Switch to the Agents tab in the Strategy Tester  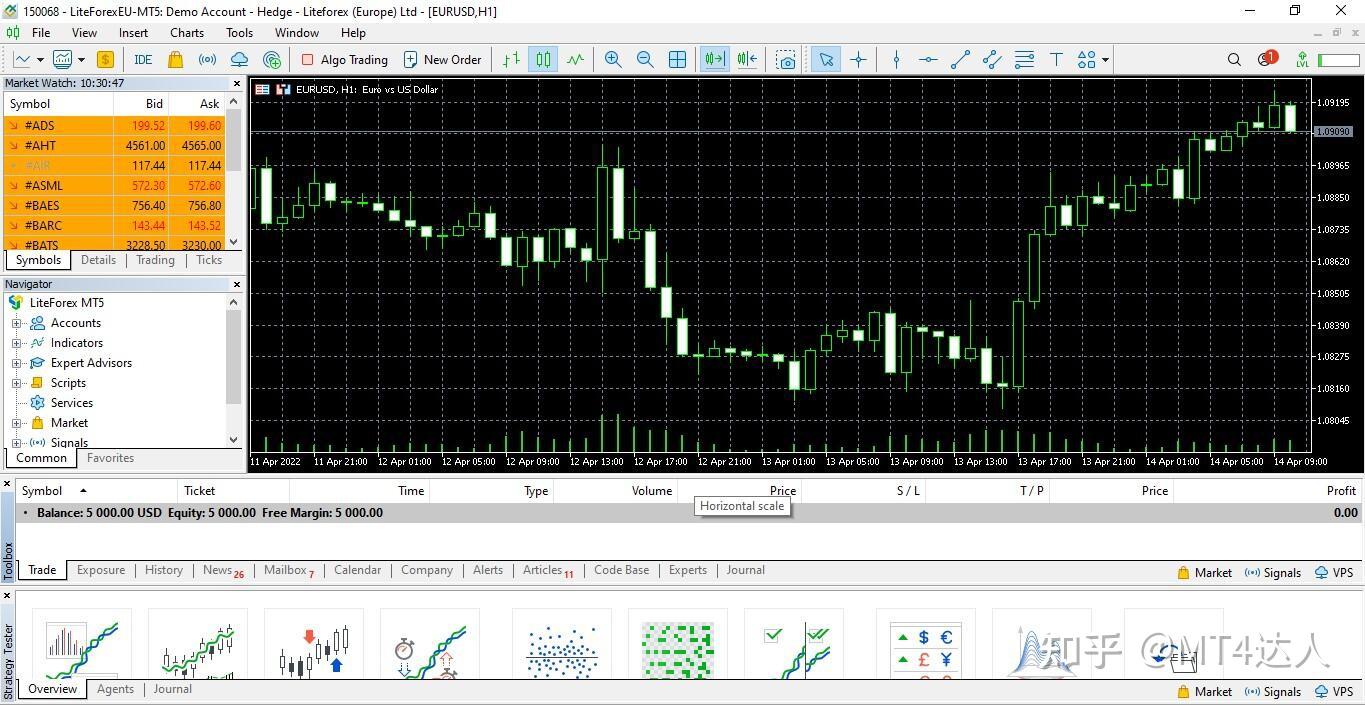(115, 689)
